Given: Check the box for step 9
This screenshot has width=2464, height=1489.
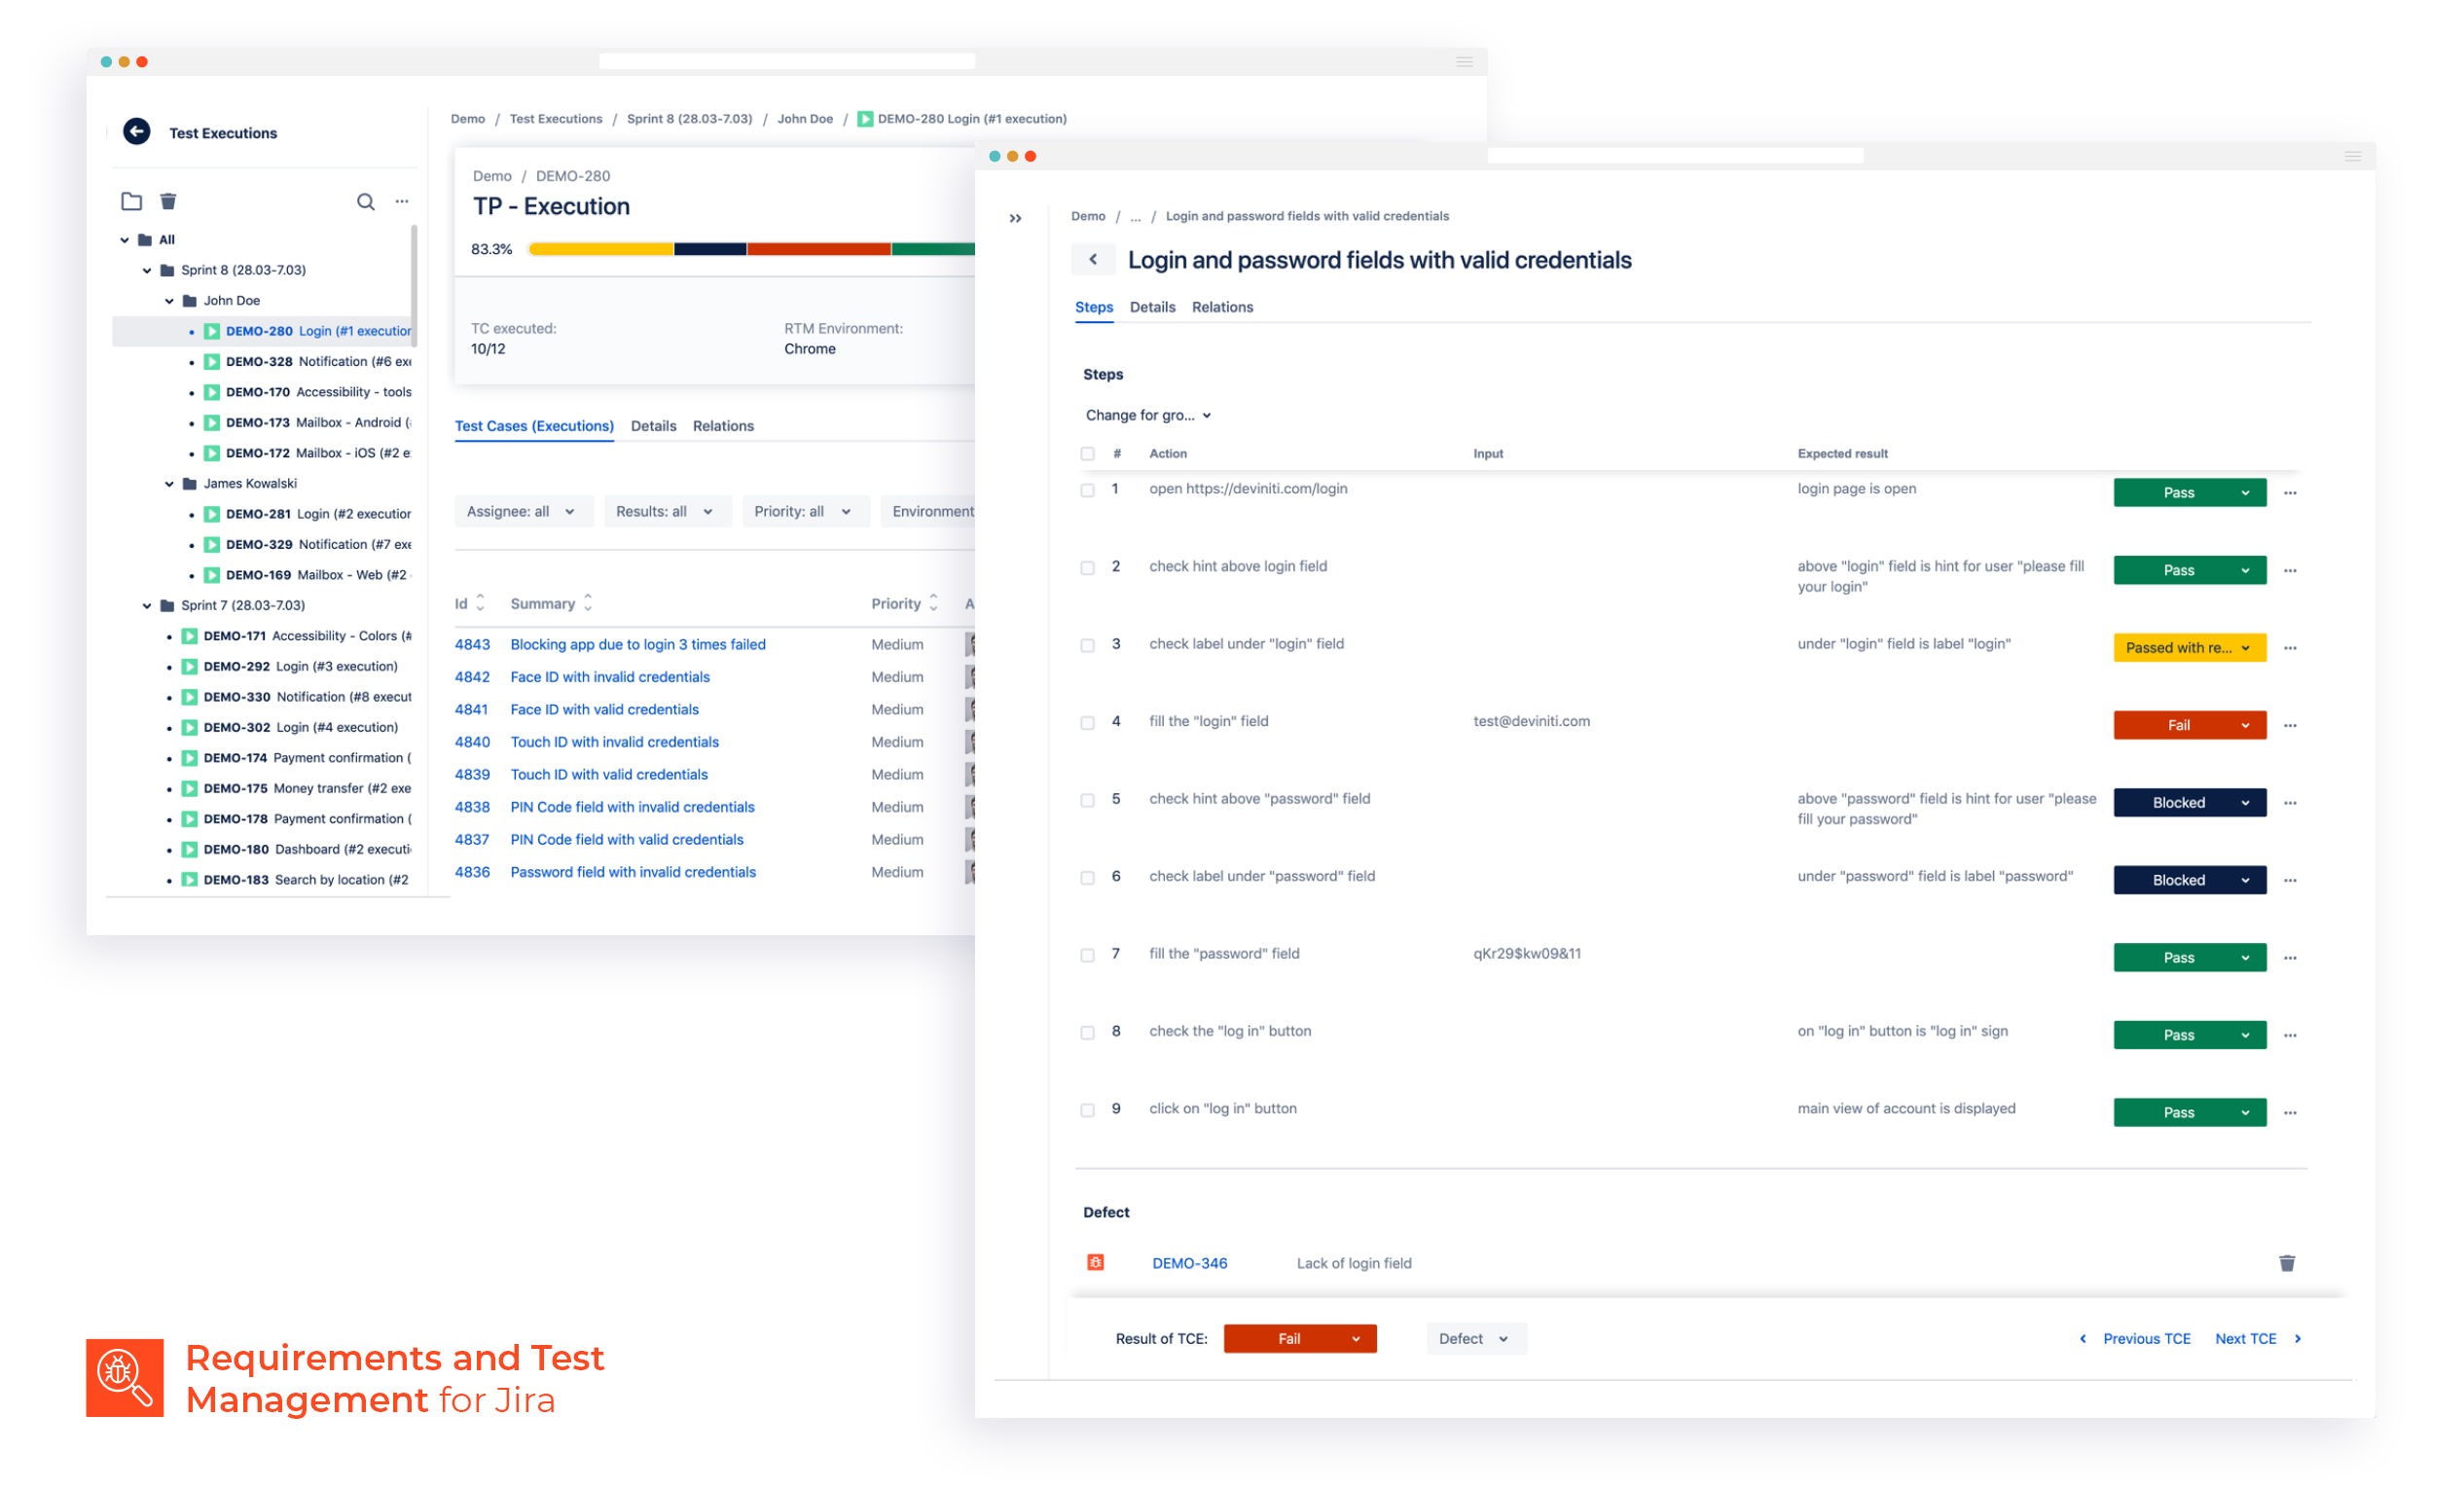Looking at the screenshot, I should coord(1089,1112).
